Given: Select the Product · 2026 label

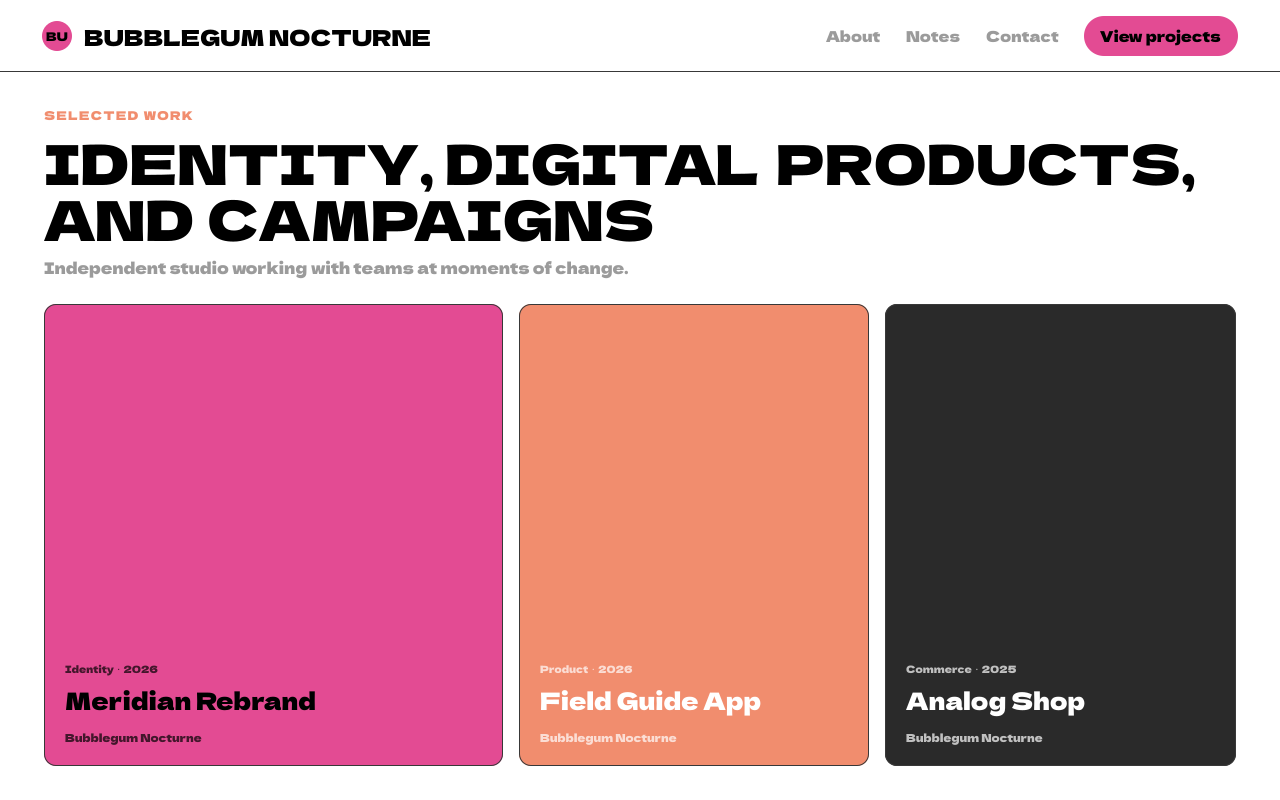Looking at the screenshot, I should [x=586, y=669].
